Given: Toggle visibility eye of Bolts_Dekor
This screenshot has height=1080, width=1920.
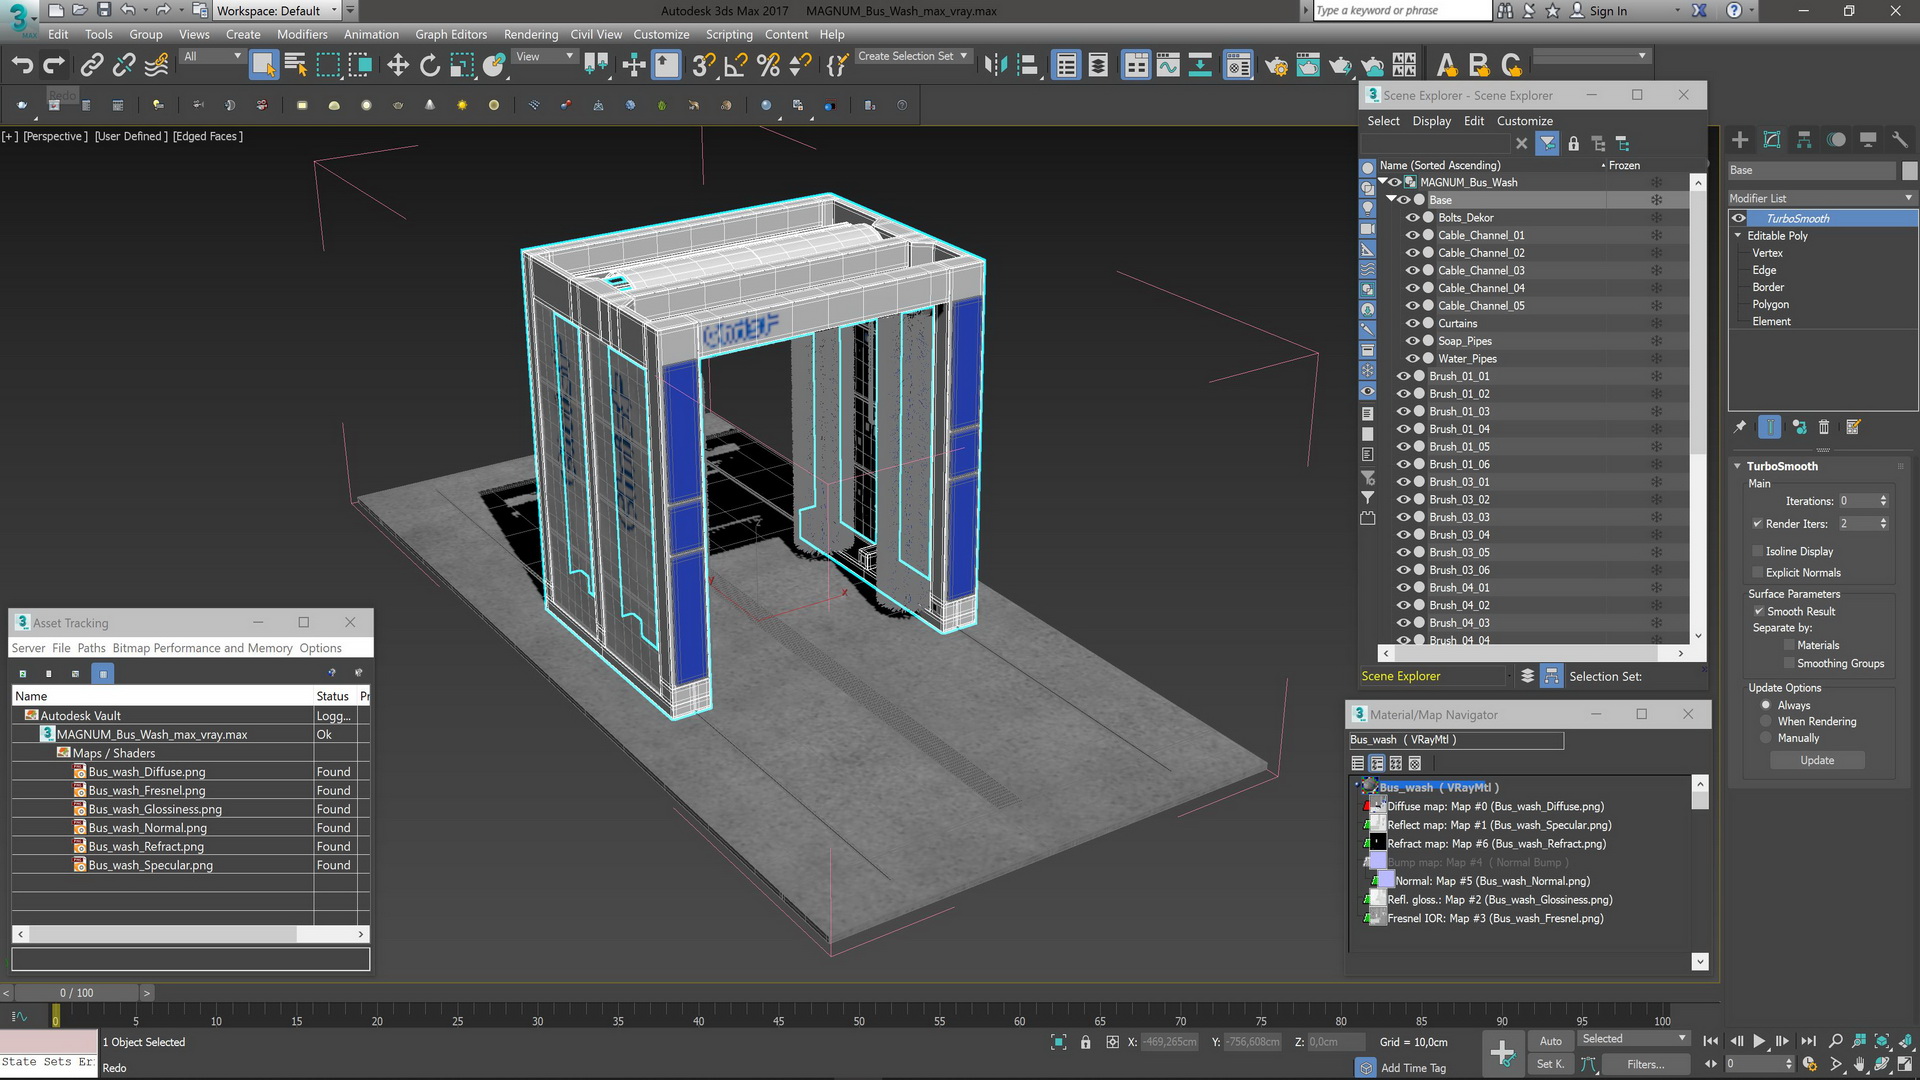Looking at the screenshot, I should pyautogui.click(x=1412, y=217).
